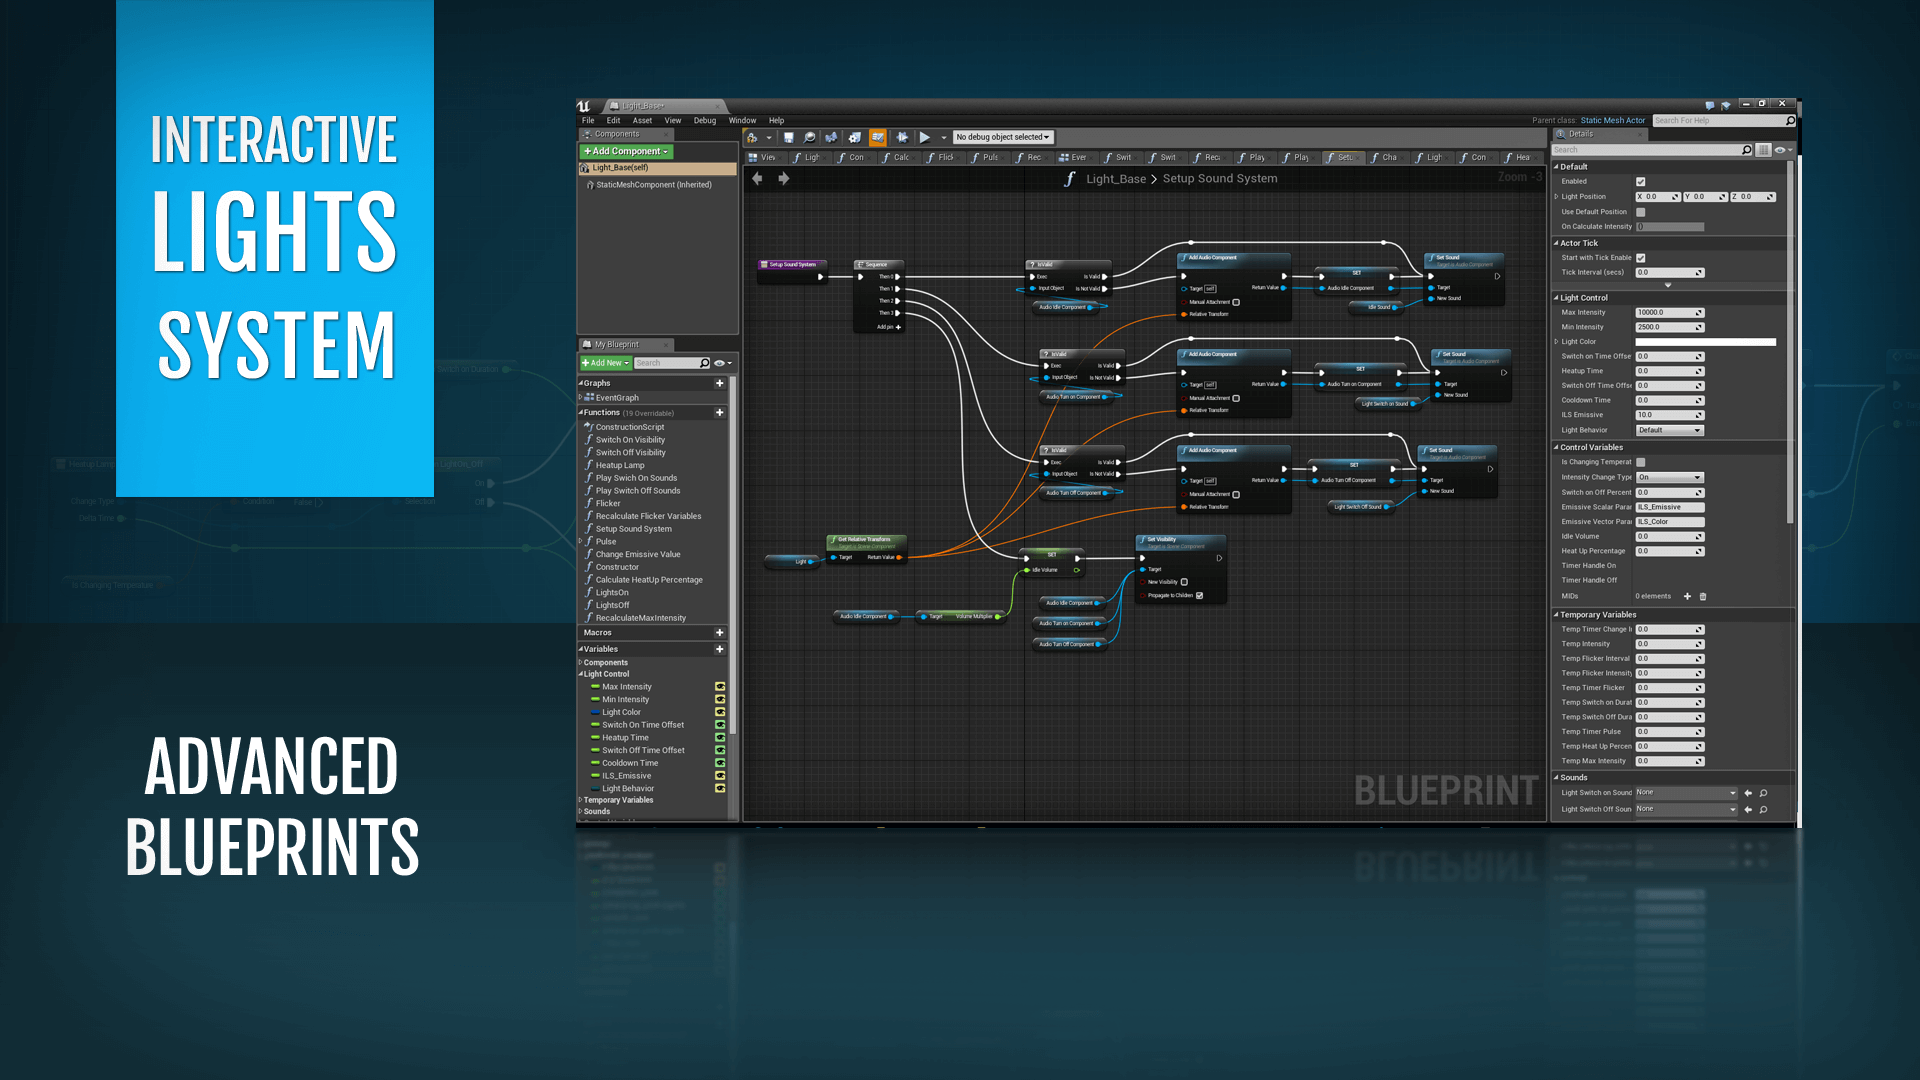
Task: Open the Window menu
Action: [x=742, y=121]
